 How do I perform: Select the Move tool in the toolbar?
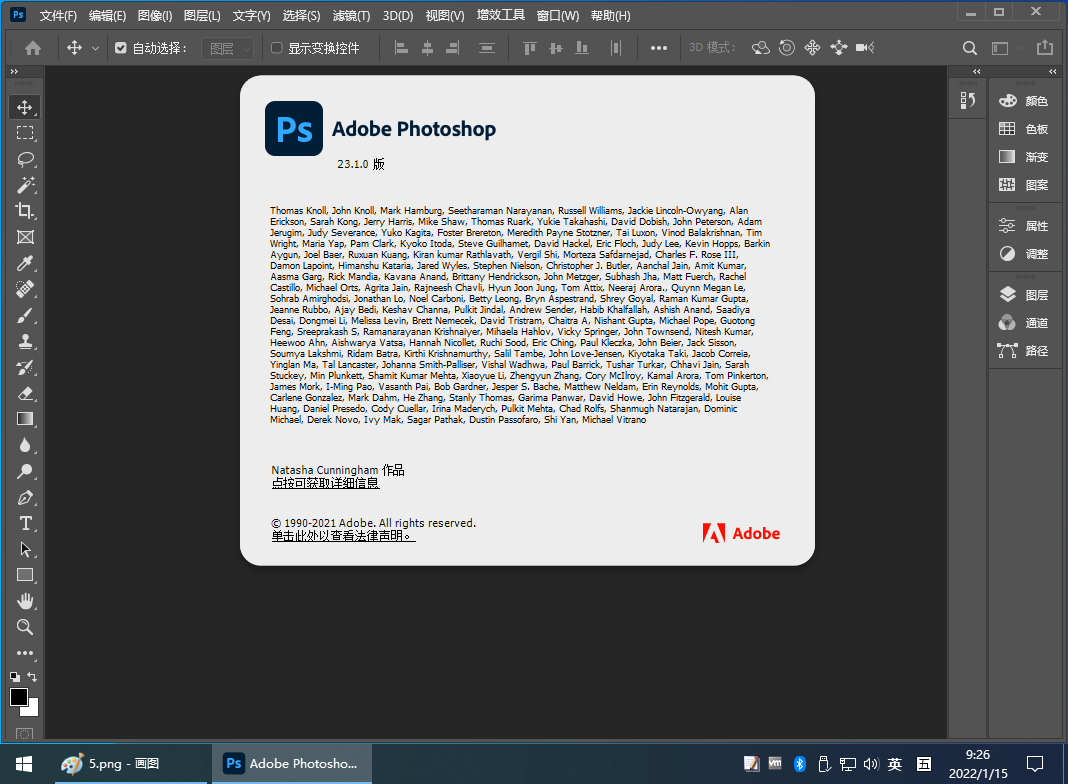point(25,108)
